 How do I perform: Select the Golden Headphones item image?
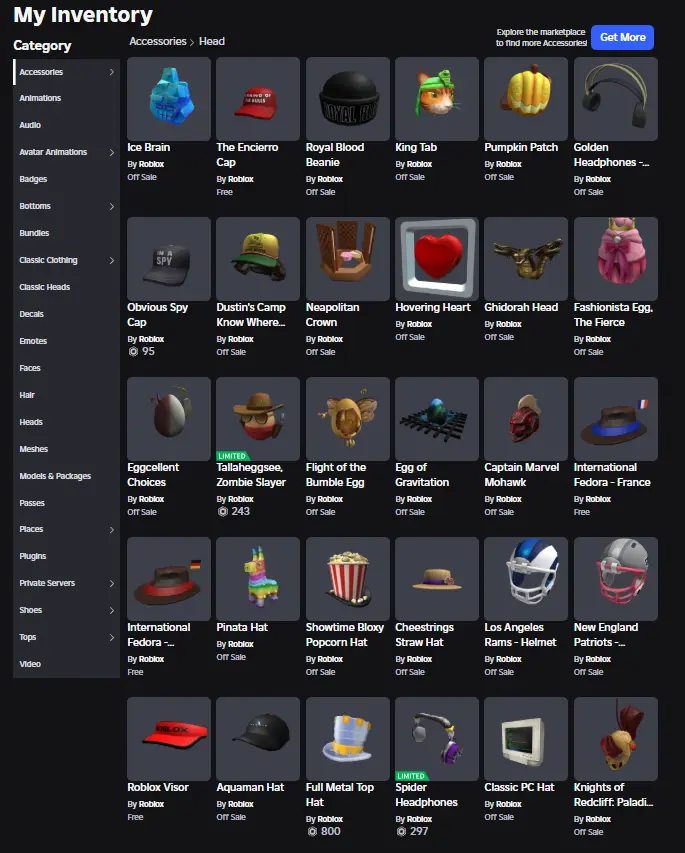coord(616,99)
